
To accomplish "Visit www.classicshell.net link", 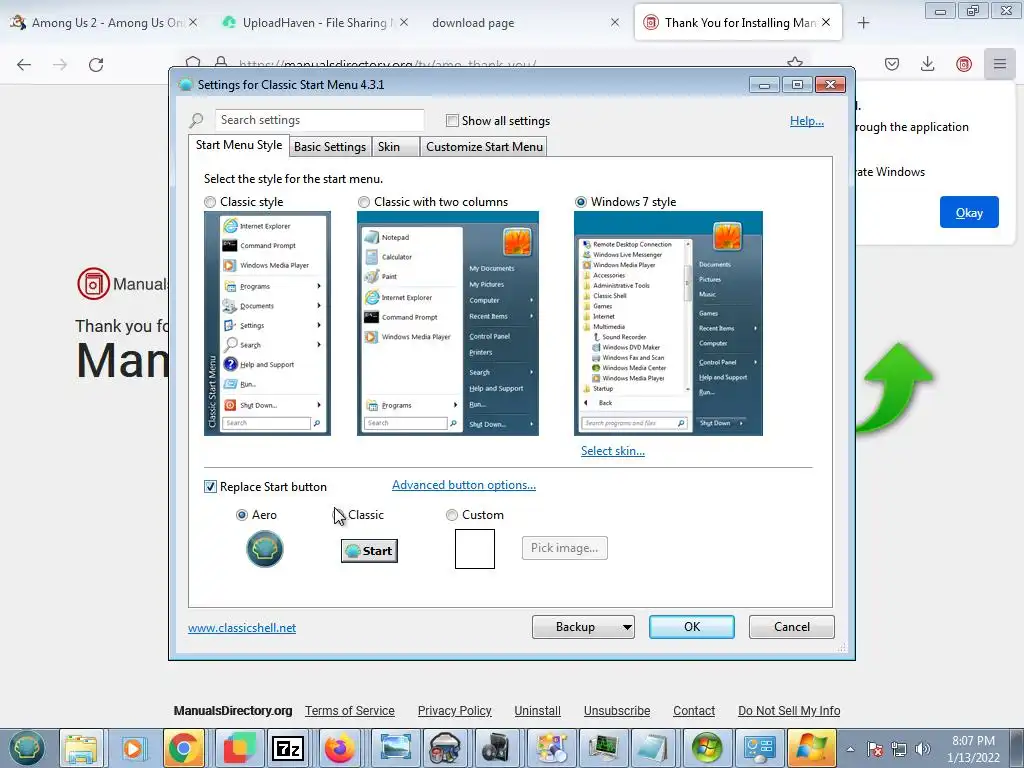I will 242,628.
